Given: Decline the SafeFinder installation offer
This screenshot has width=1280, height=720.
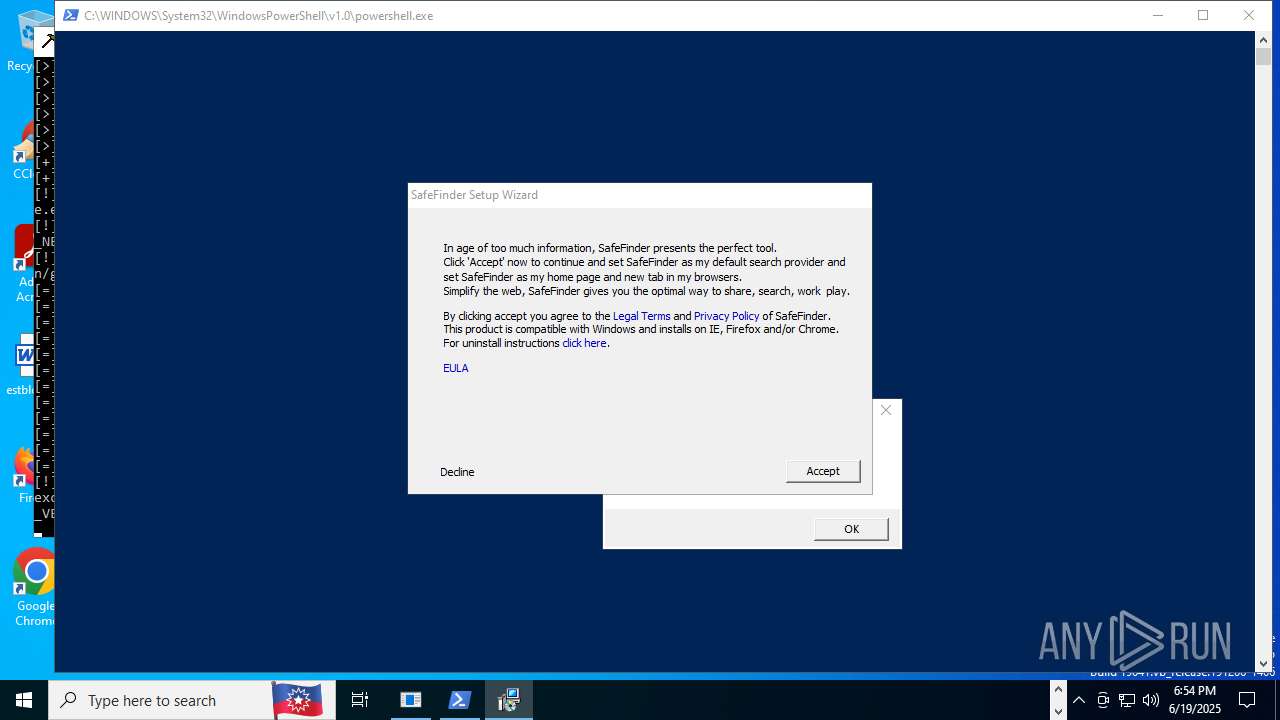Looking at the screenshot, I should tap(457, 472).
